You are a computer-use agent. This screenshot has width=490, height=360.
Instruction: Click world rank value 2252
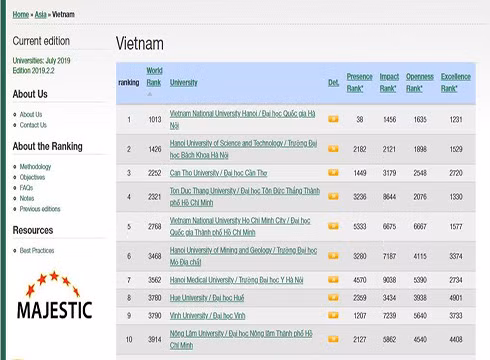coord(155,173)
